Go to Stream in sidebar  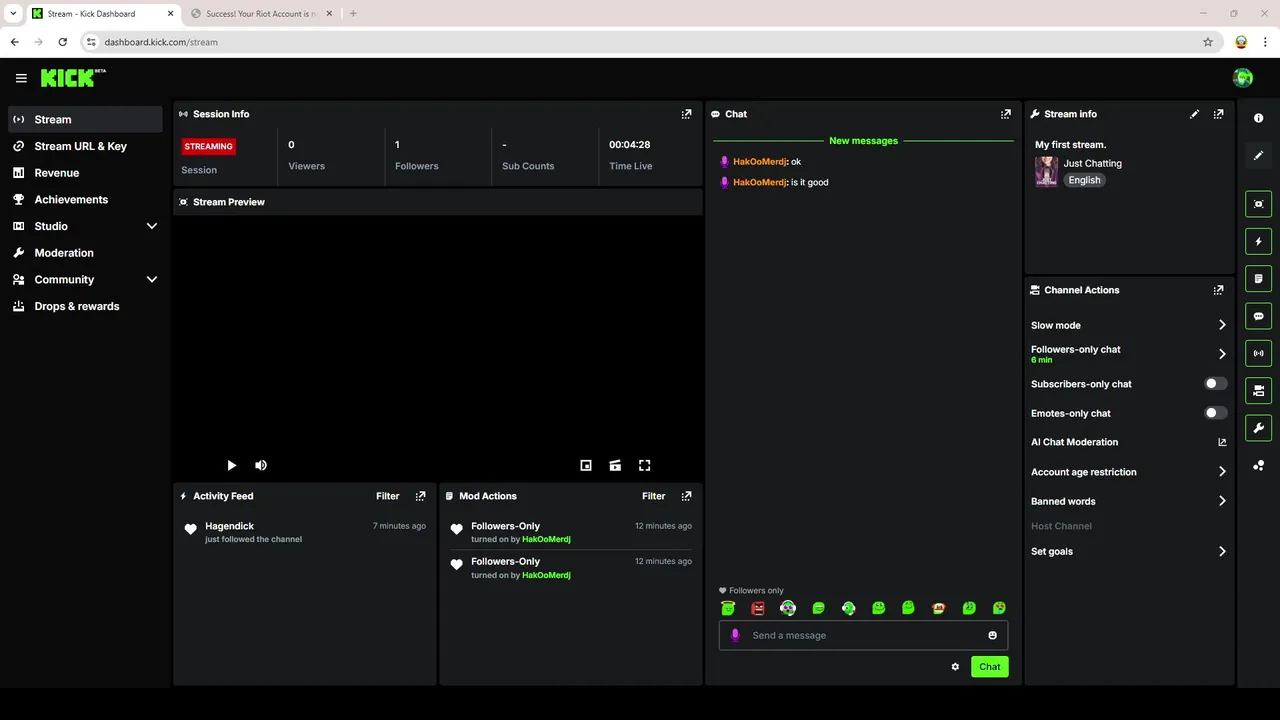click(85, 119)
